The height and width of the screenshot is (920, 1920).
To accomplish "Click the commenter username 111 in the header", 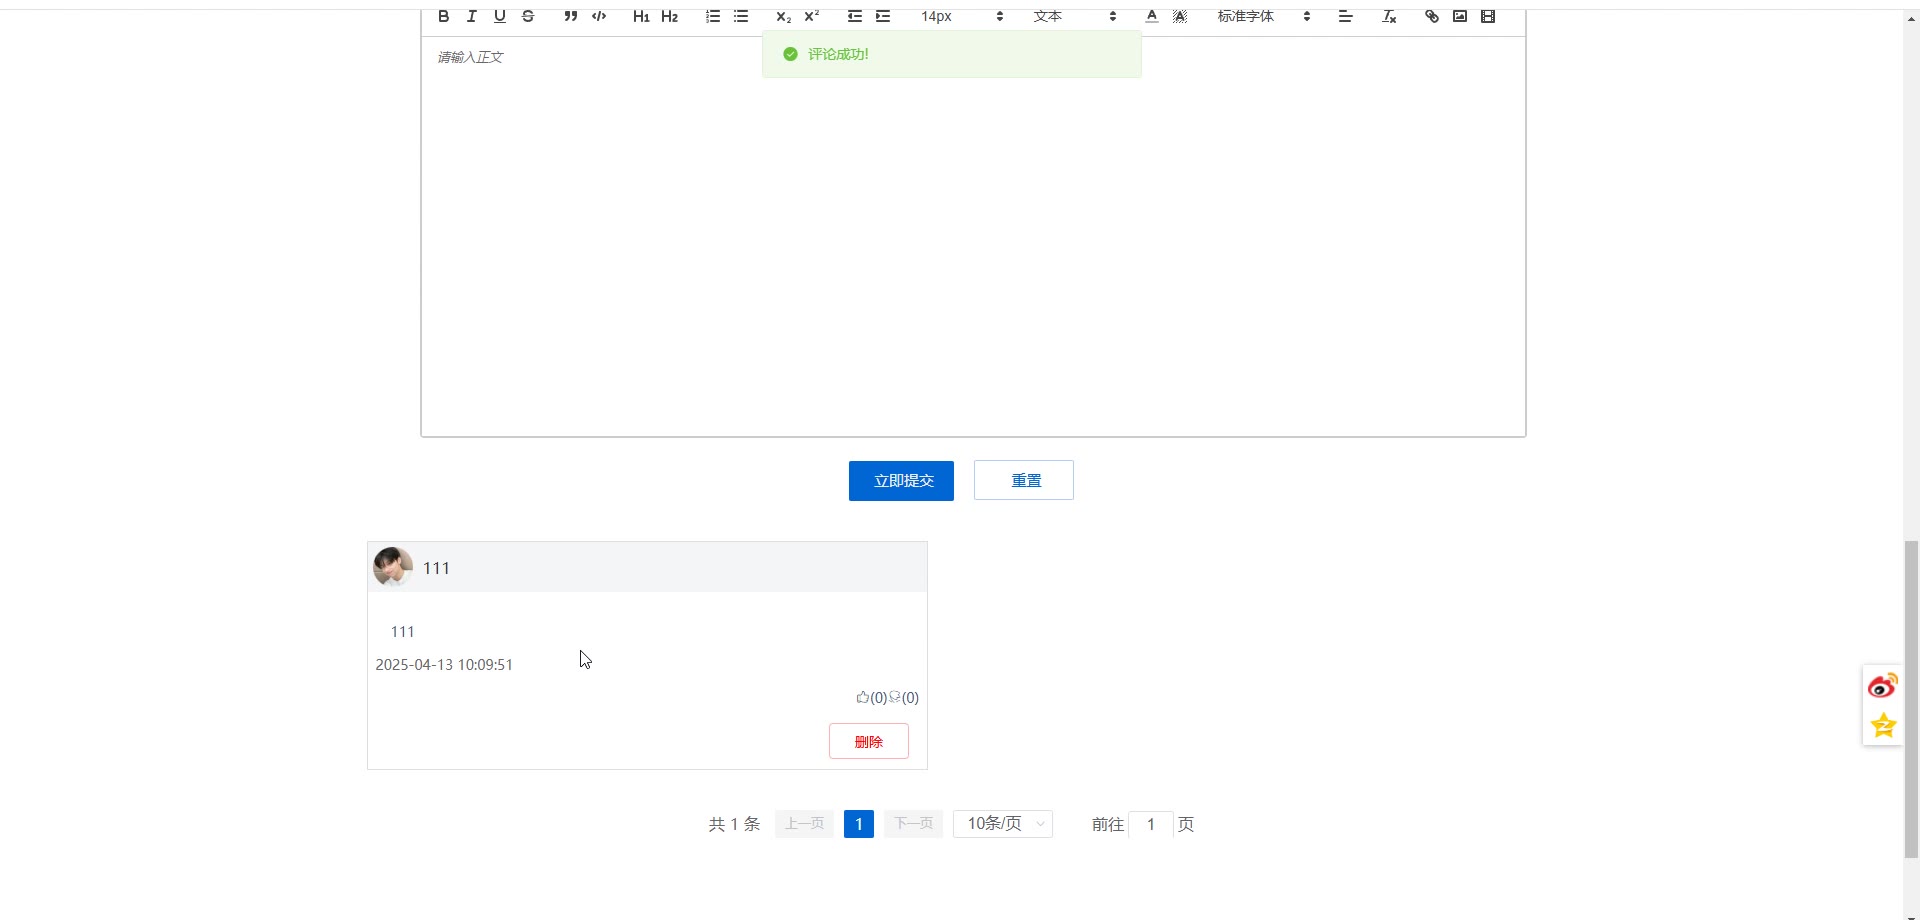I will click(x=436, y=568).
